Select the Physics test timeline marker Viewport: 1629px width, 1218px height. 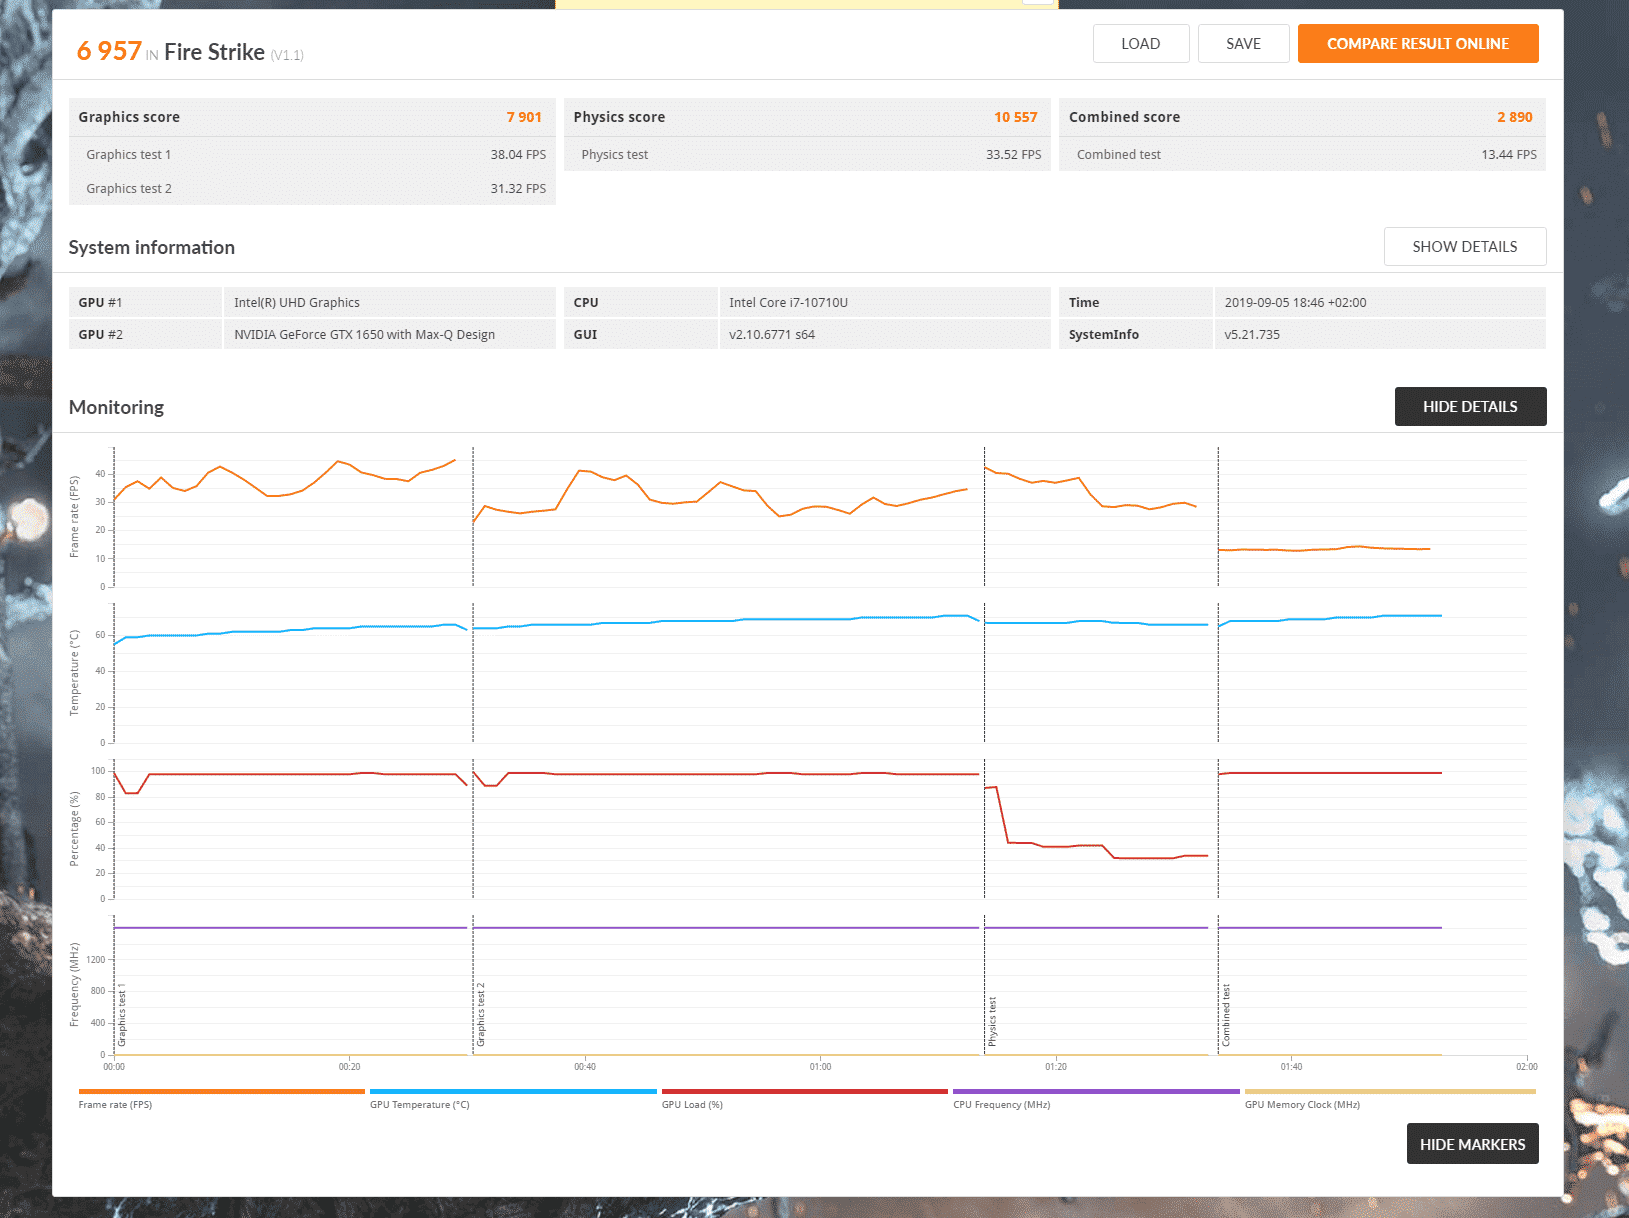tap(992, 1022)
